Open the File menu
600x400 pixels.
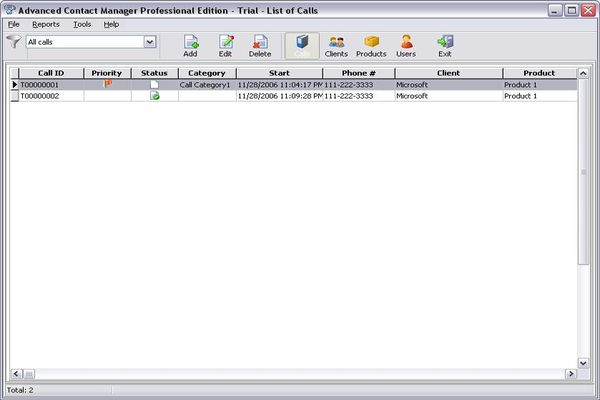tap(14, 23)
